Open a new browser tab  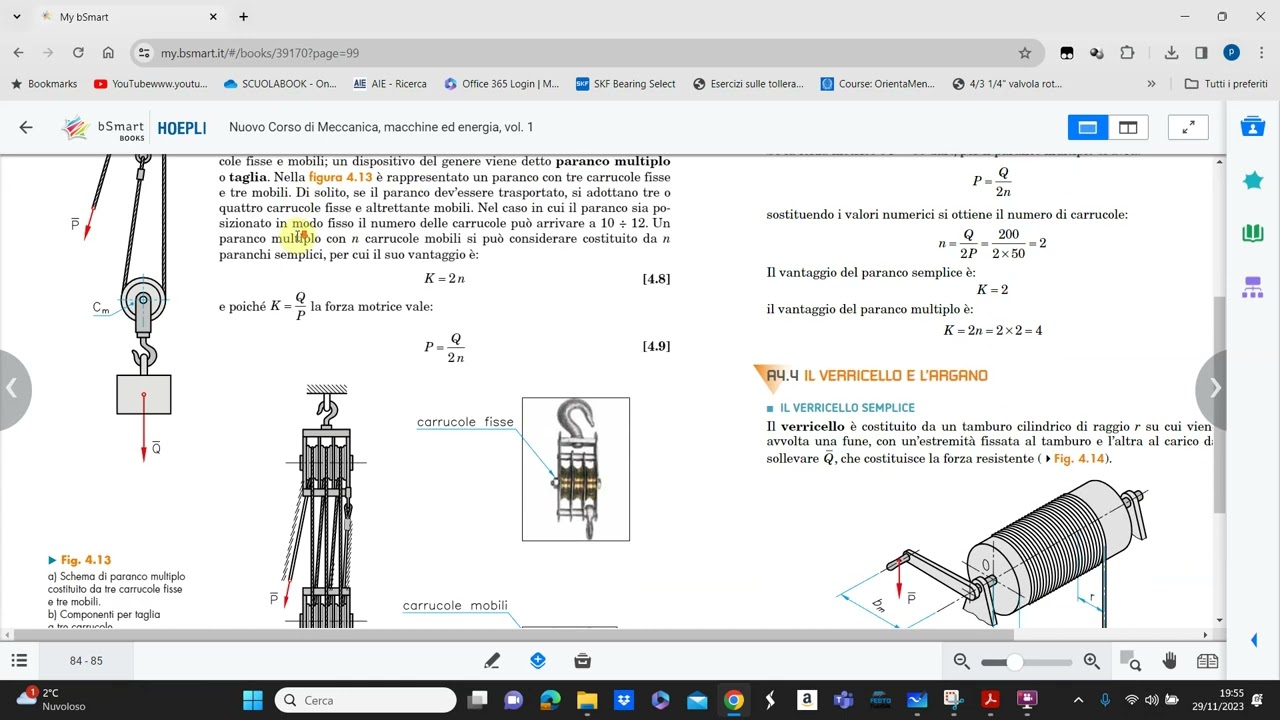tap(243, 17)
